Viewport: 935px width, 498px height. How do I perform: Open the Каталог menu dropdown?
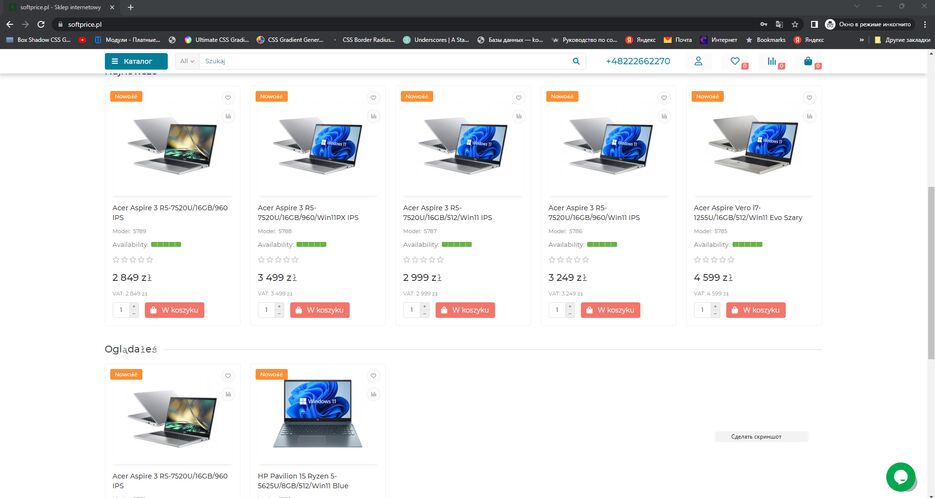click(136, 61)
